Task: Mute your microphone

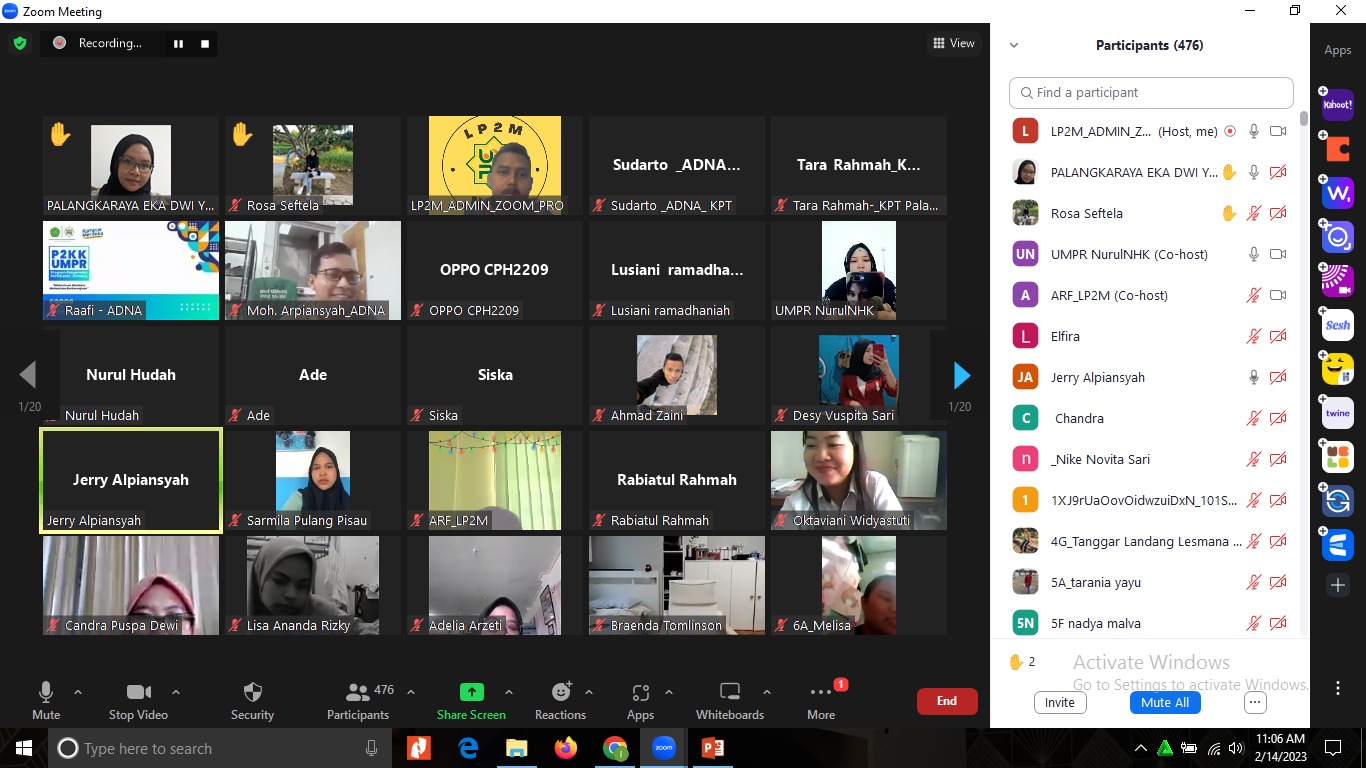Action: 46,699
